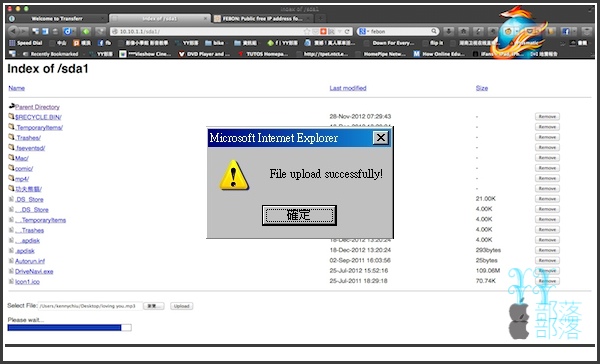
Task: Confirm the dialog with the 確定 button
Action: [x=299, y=215]
